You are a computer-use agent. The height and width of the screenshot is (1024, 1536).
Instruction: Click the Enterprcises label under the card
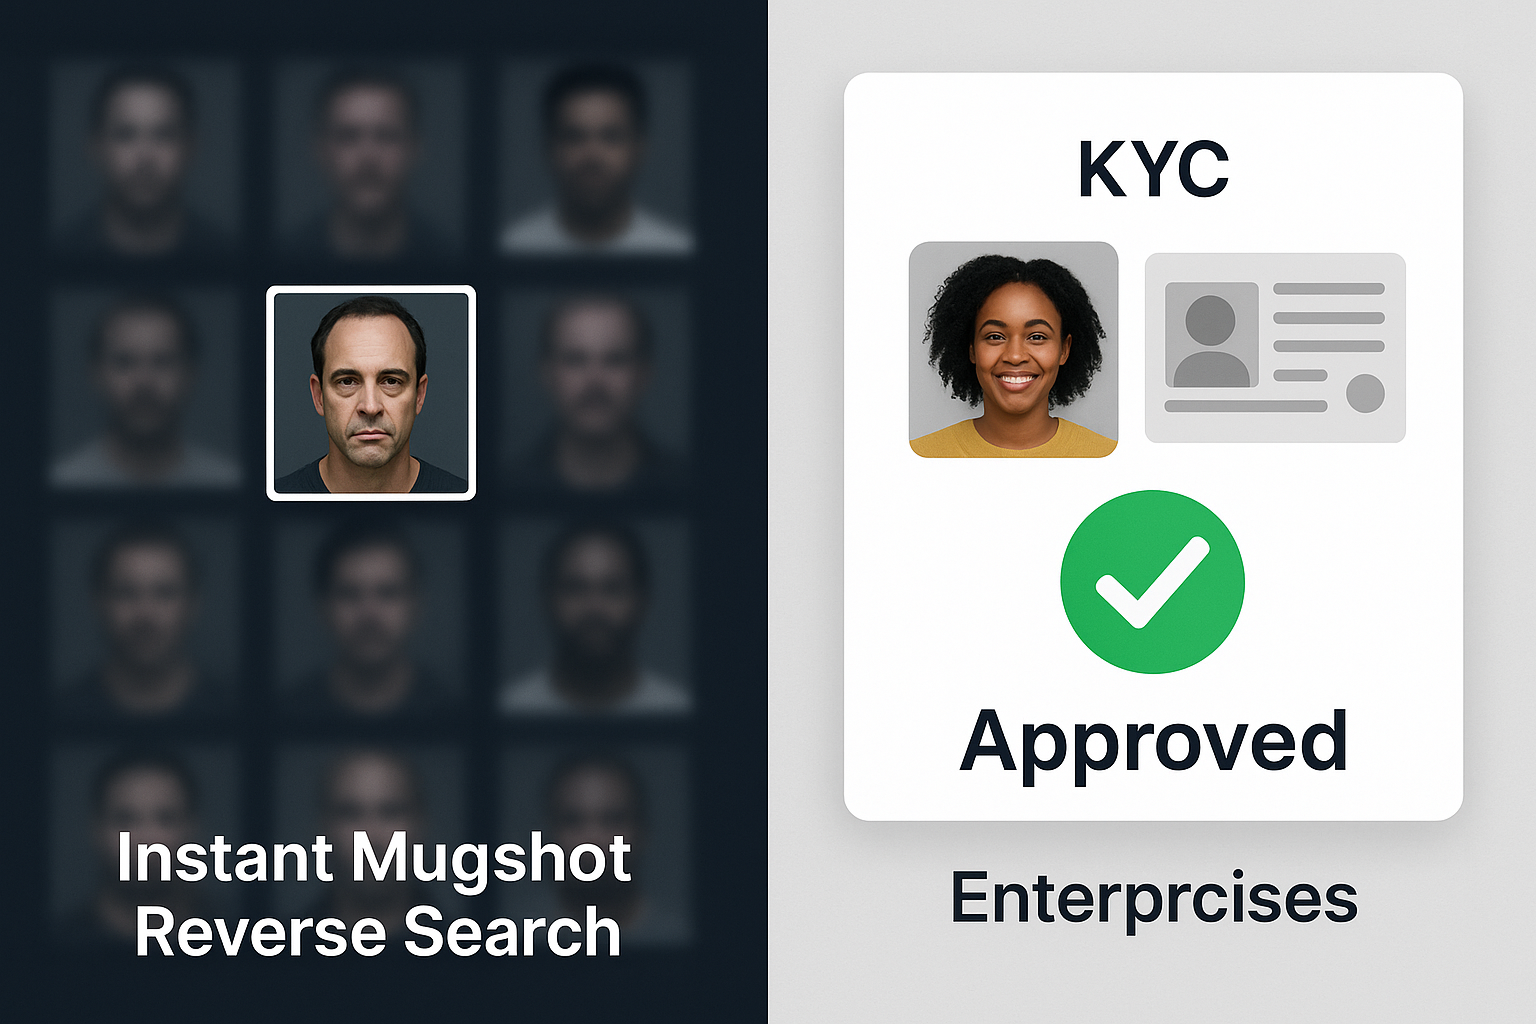tap(1154, 898)
